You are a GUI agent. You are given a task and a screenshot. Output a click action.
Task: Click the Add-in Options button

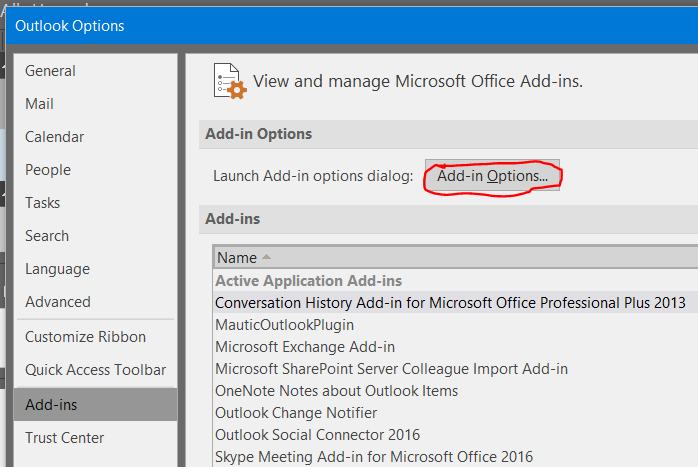click(x=492, y=176)
